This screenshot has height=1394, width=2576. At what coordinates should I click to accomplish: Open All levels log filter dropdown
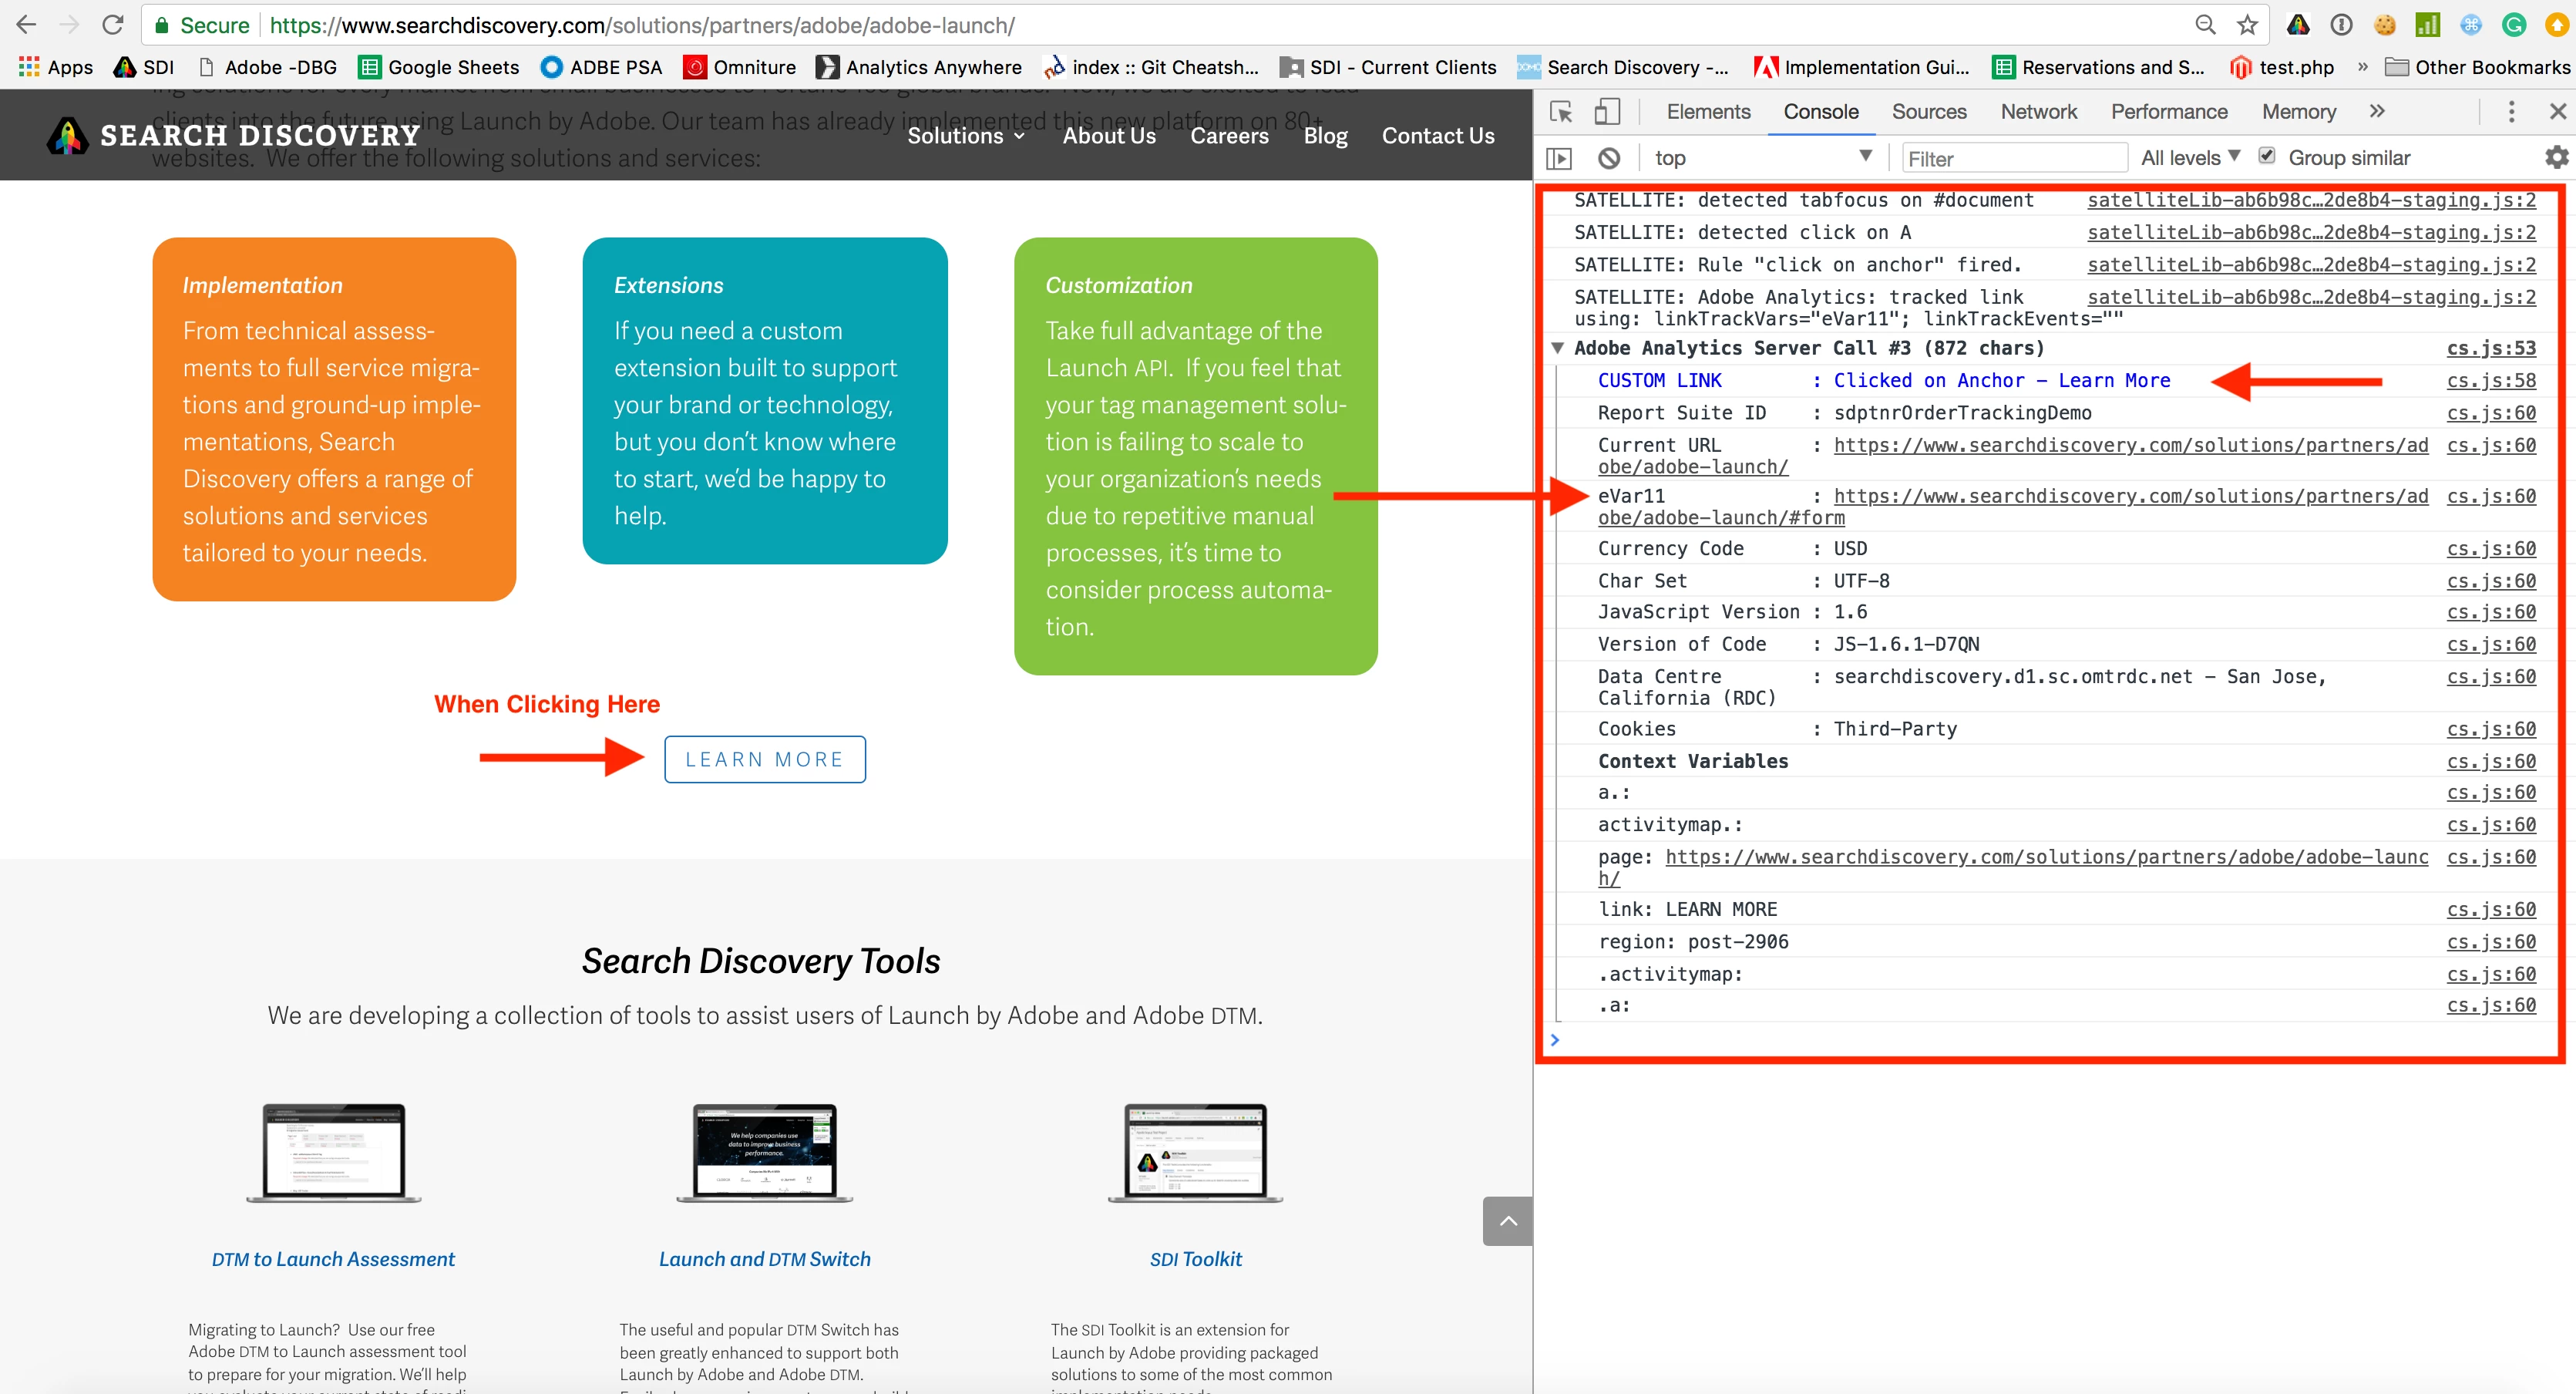(x=2190, y=158)
